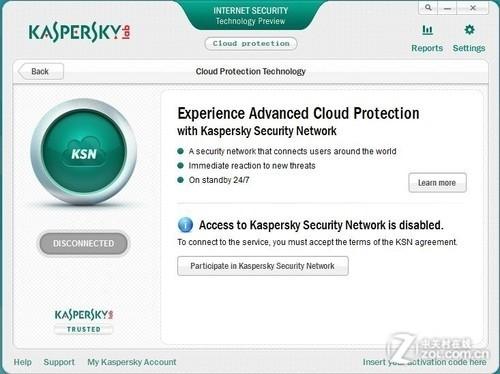This screenshot has height=374, width=500.
Task: Click the Kaspersky Trusted badge
Action: click(84, 322)
